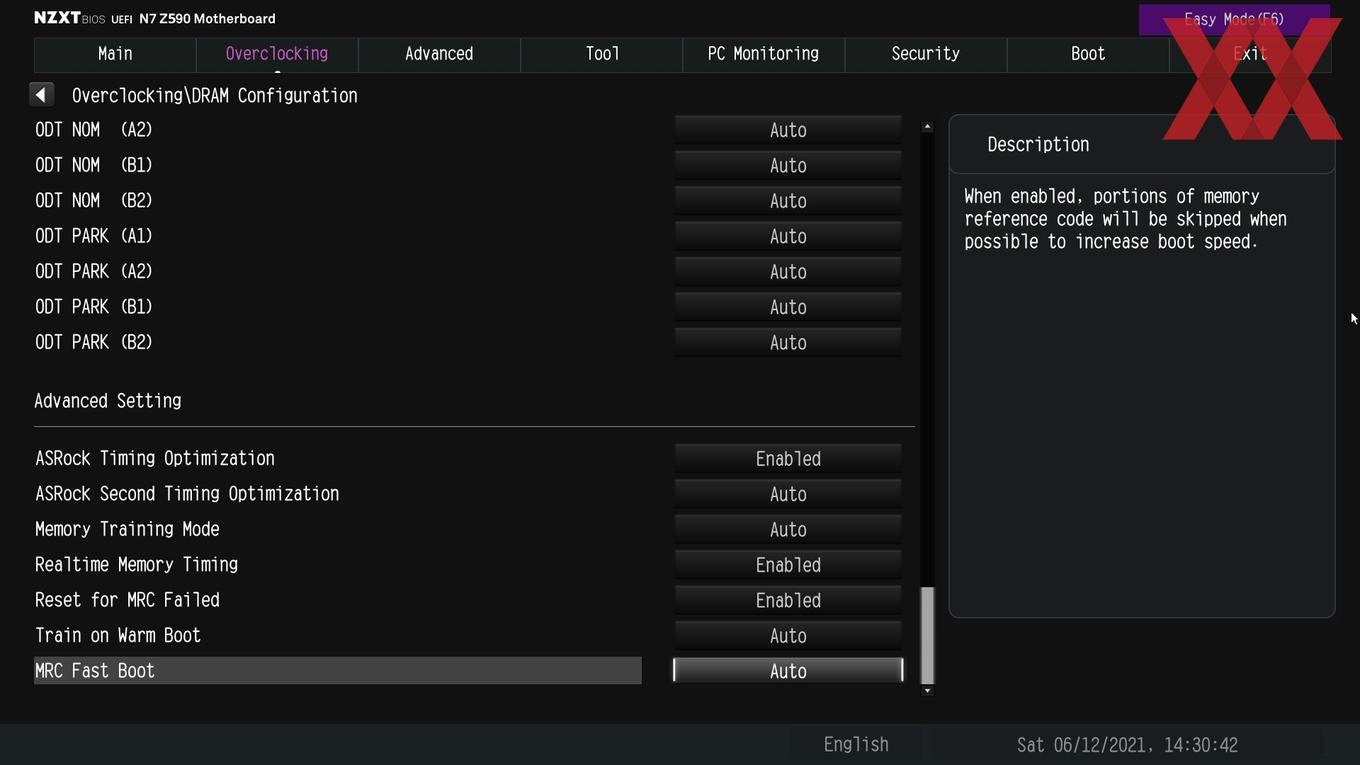Viewport: 1360px width, 765px height.
Task: Click the back arrow icon beside Overclocking\DRAM Configuration
Action: pyautogui.click(x=41, y=95)
